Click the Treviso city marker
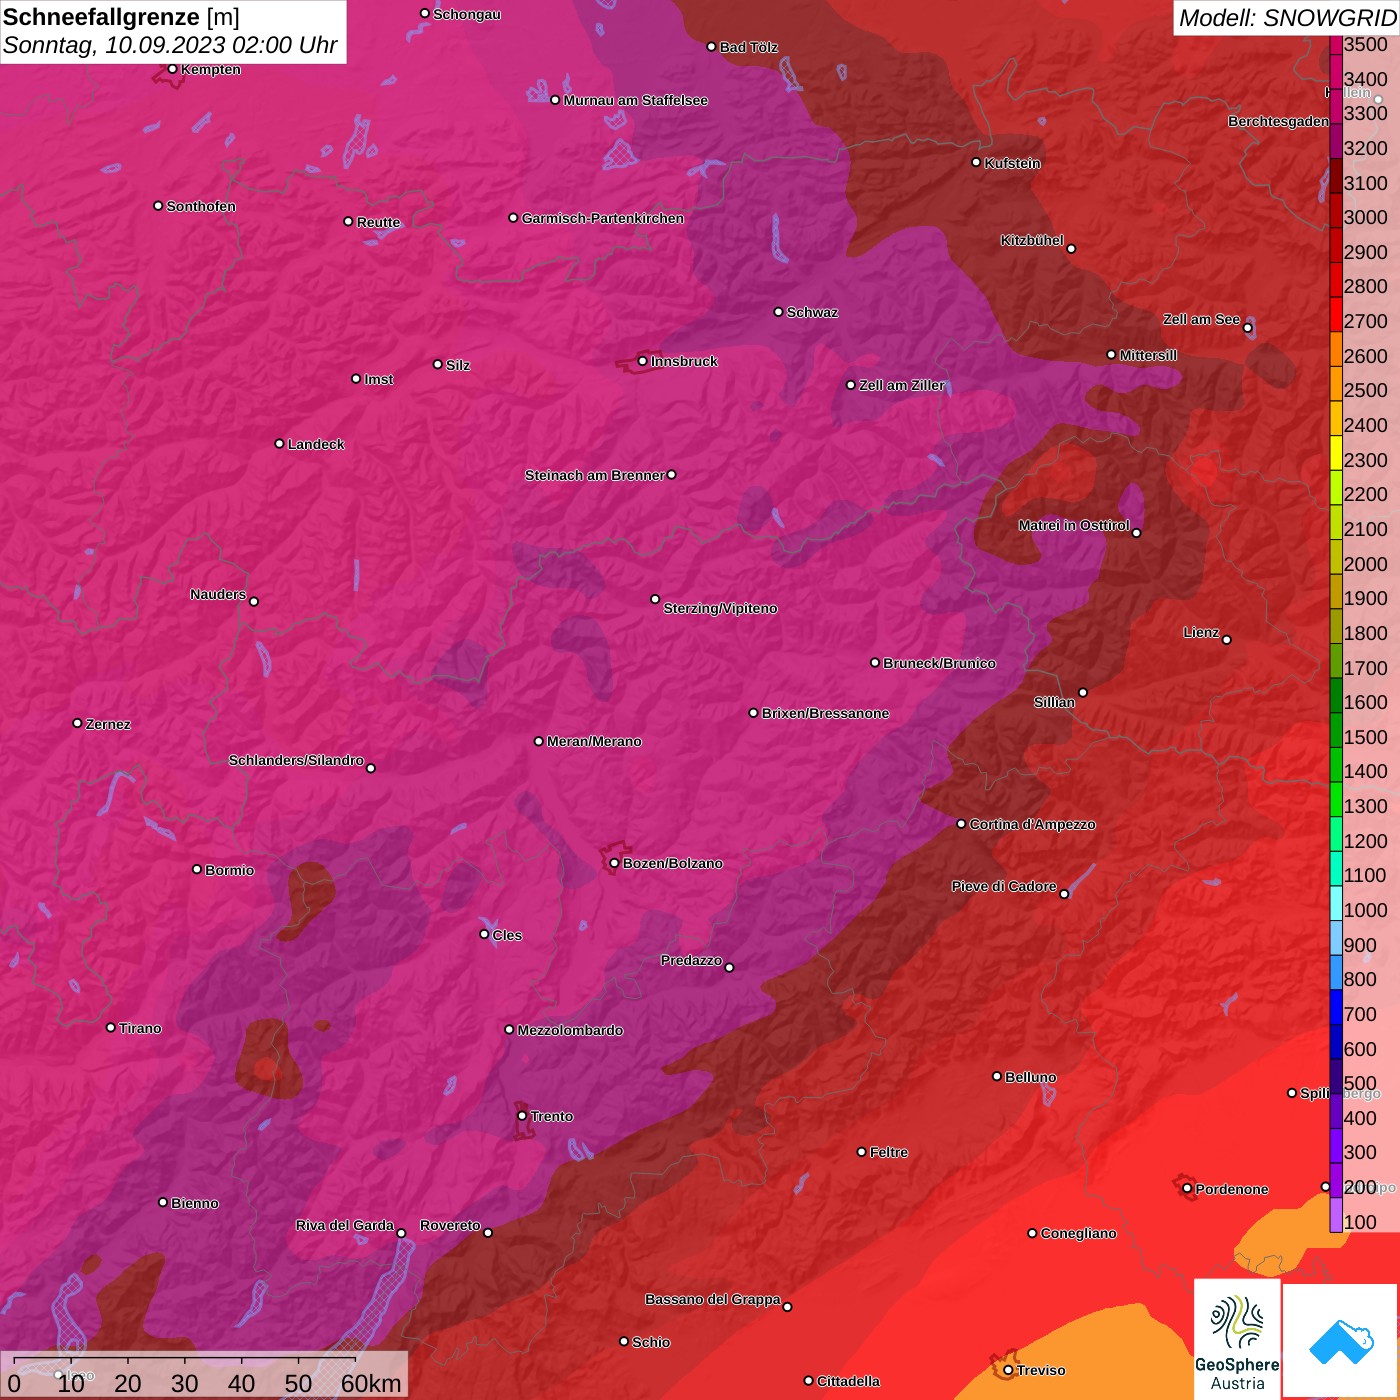This screenshot has height=1400, width=1400. 1008,1370
